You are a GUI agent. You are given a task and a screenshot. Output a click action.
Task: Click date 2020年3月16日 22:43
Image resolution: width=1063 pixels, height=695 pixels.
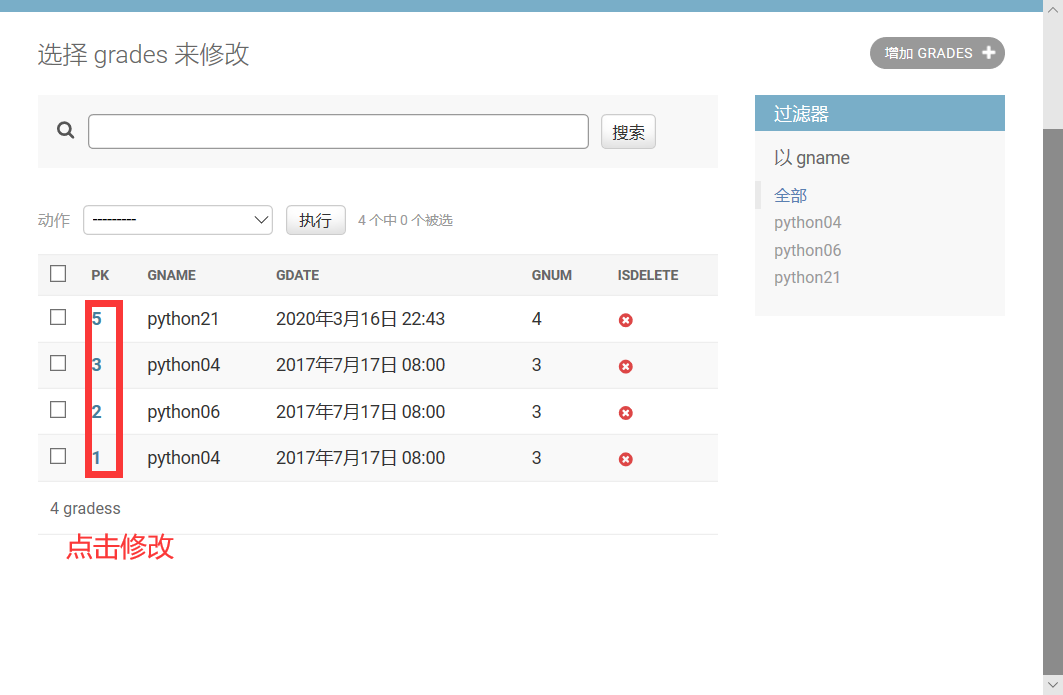(x=361, y=319)
